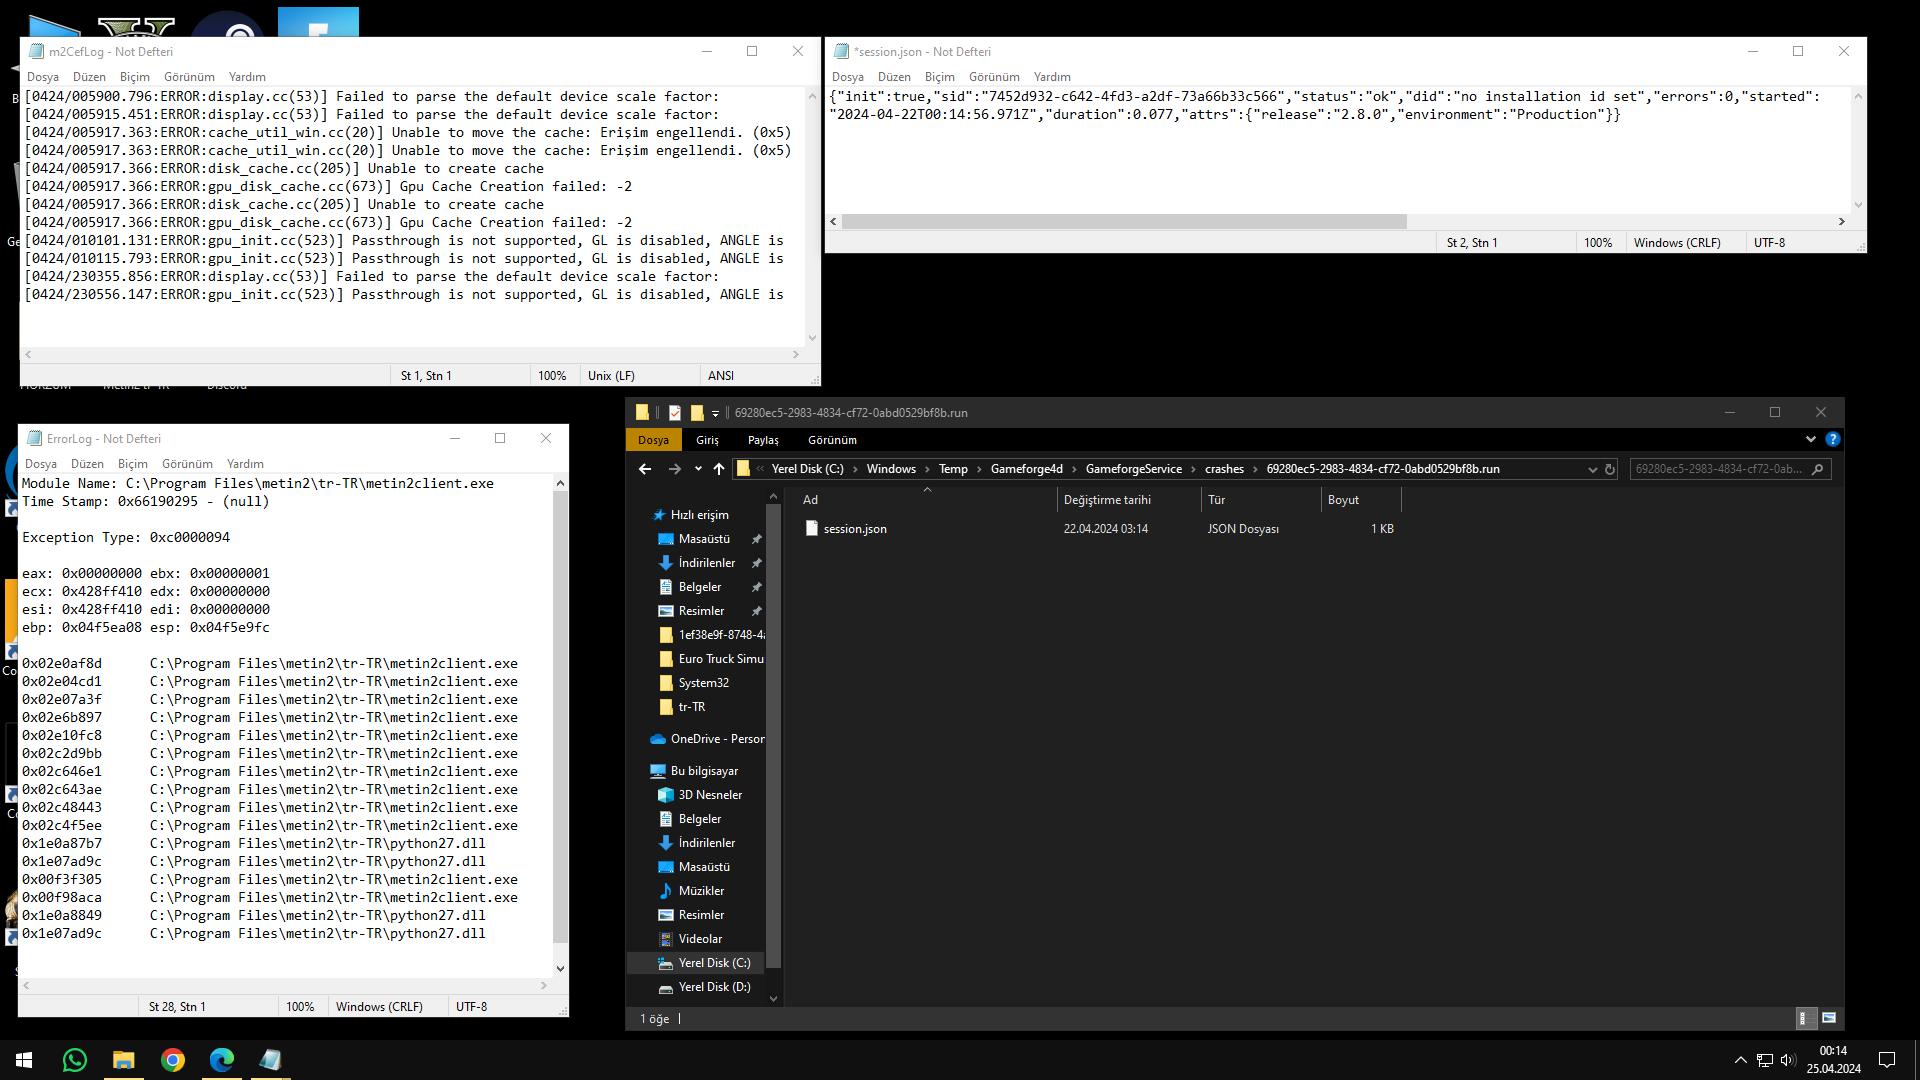The height and width of the screenshot is (1080, 1920).
Task: Click the refresh icon next to the address bar
Action: coord(1610,469)
